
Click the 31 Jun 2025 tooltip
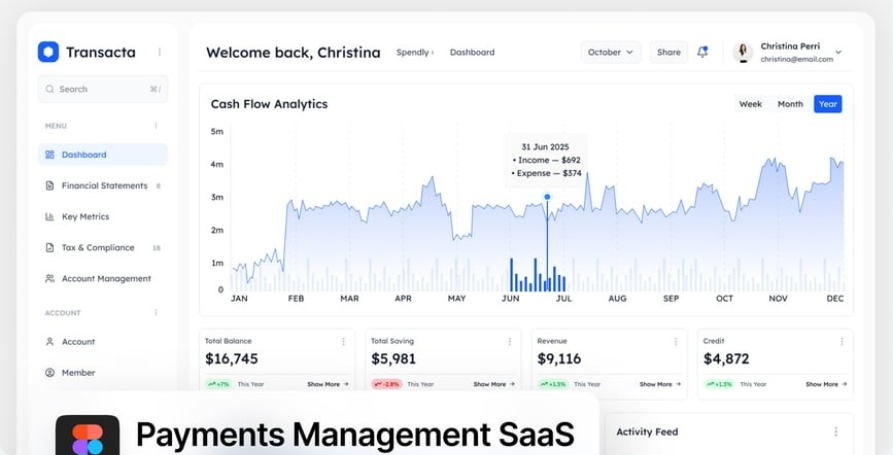pyautogui.click(x=546, y=160)
